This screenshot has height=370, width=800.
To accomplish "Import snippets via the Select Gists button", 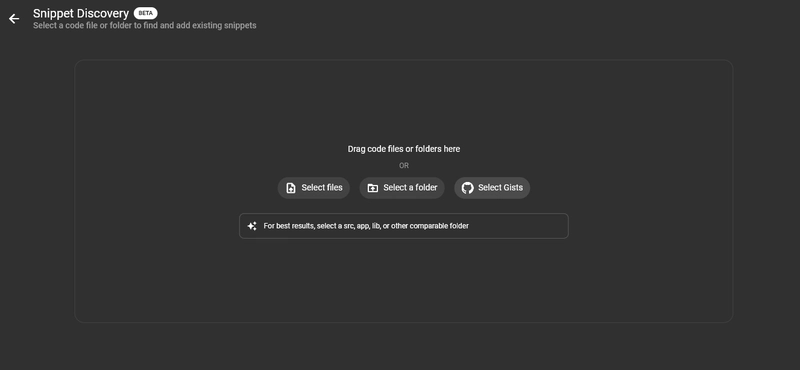I will coord(492,188).
